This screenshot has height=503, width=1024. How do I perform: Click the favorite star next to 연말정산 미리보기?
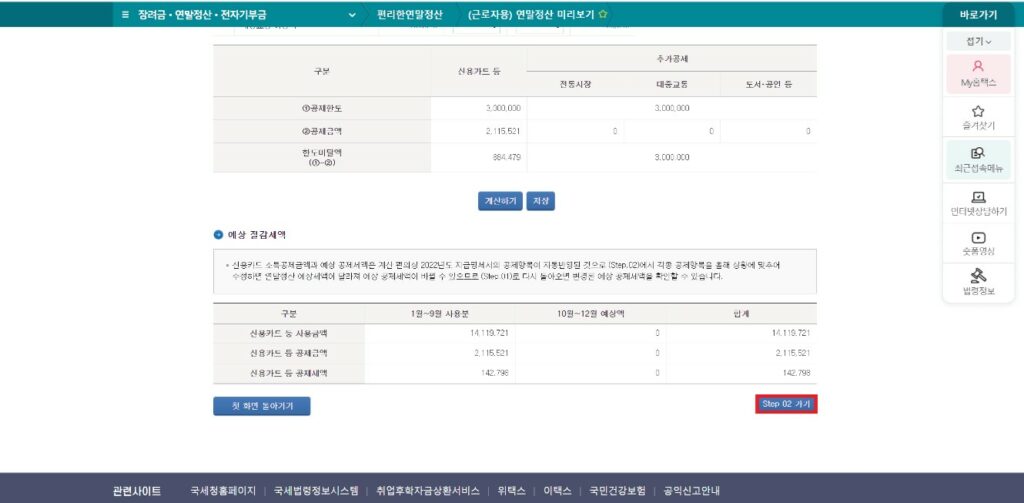pyautogui.click(x=603, y=15)
